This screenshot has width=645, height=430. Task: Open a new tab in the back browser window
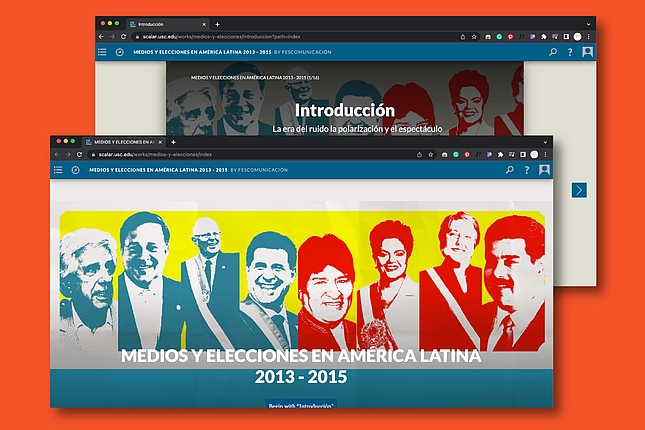click(218, 23)
